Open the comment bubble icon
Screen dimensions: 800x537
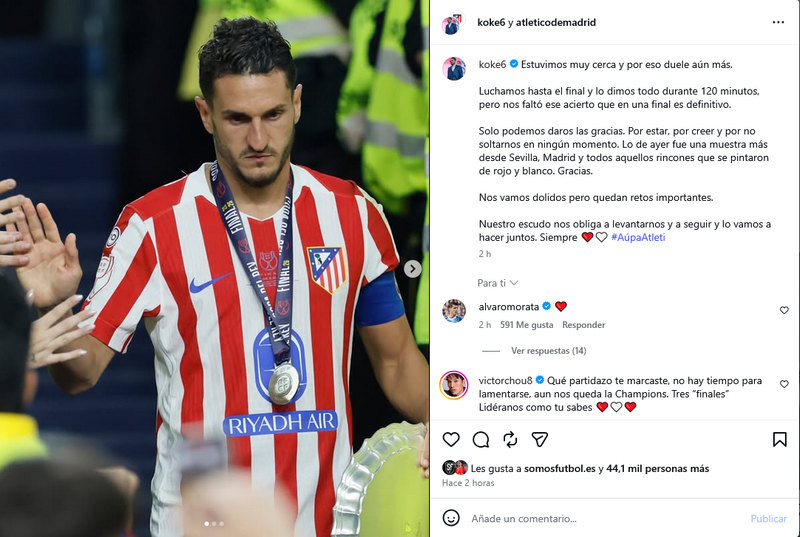point(481,439)
